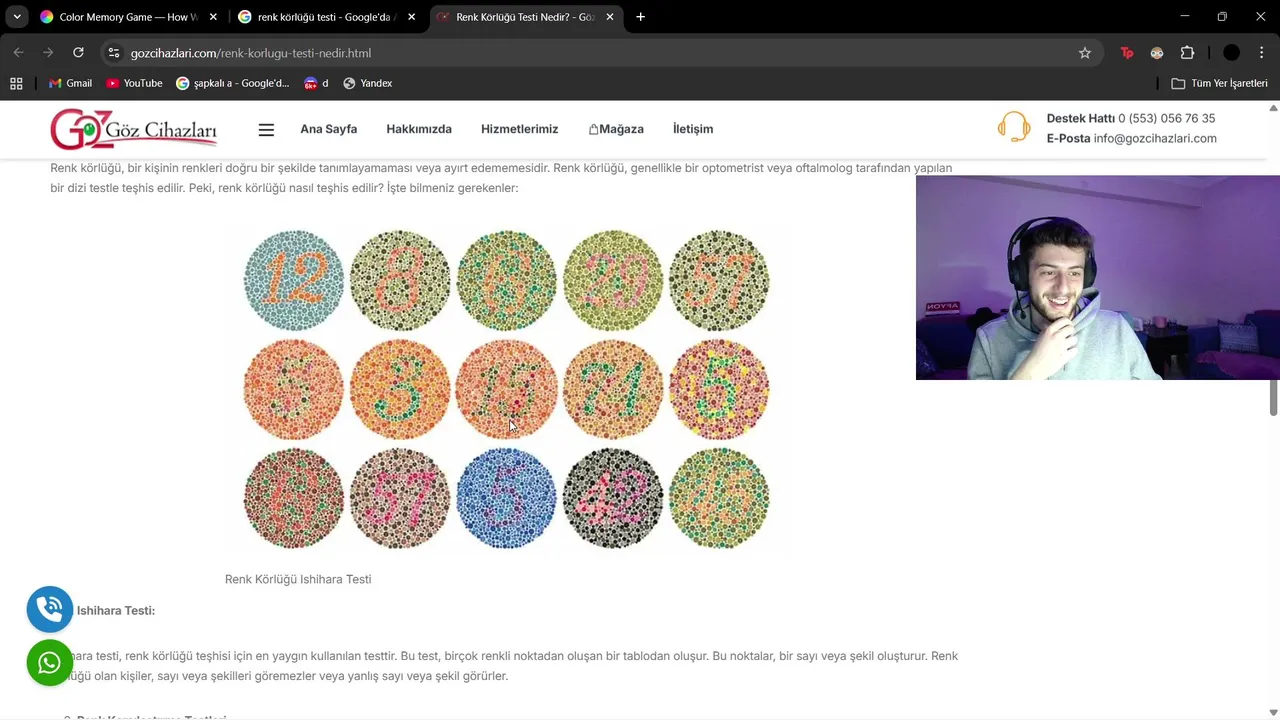This screenshot has width=1280, height=720.
Task: Open the Yandex bookmark
Action: (x=367, y=83)
